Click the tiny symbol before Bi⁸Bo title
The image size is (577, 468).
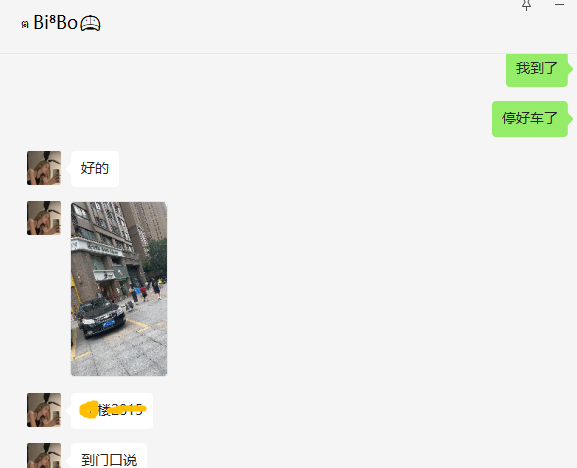tap(25, 25)
